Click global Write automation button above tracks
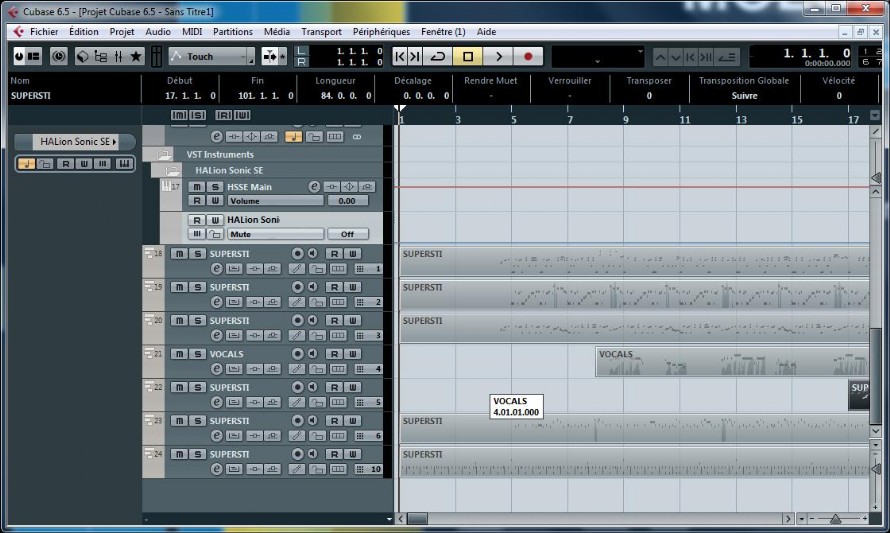This screenshot has width=890, height=533. pos(242,115)
